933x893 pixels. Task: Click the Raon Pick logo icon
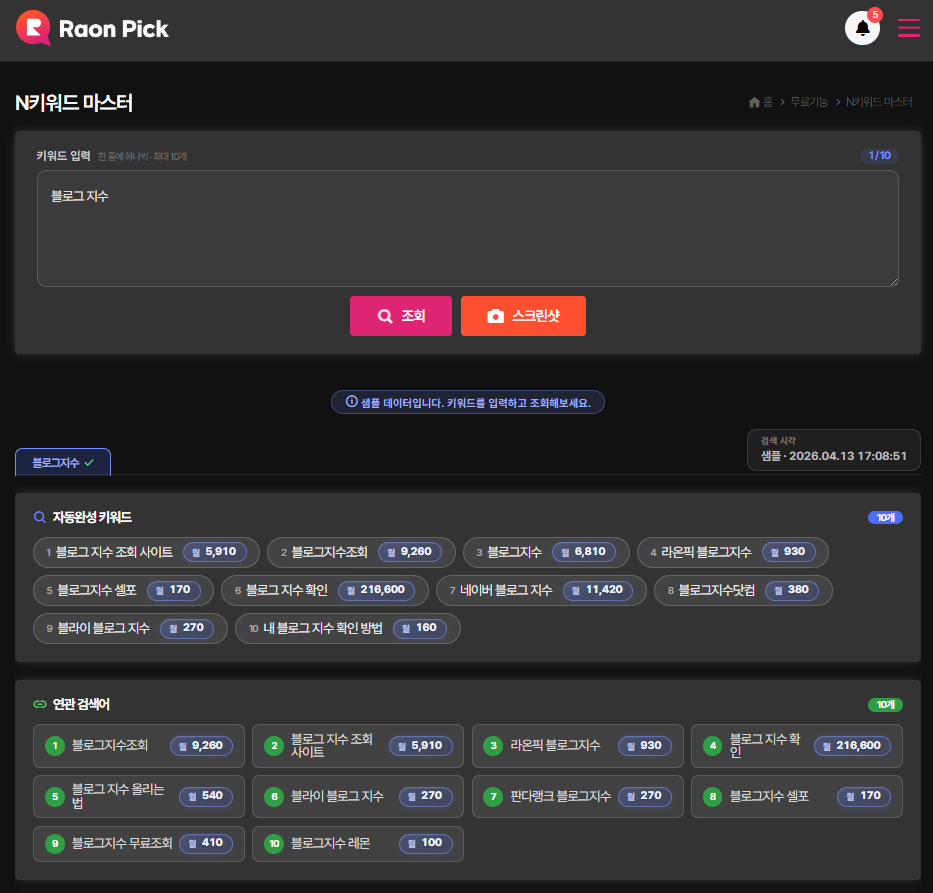[33, 28]
